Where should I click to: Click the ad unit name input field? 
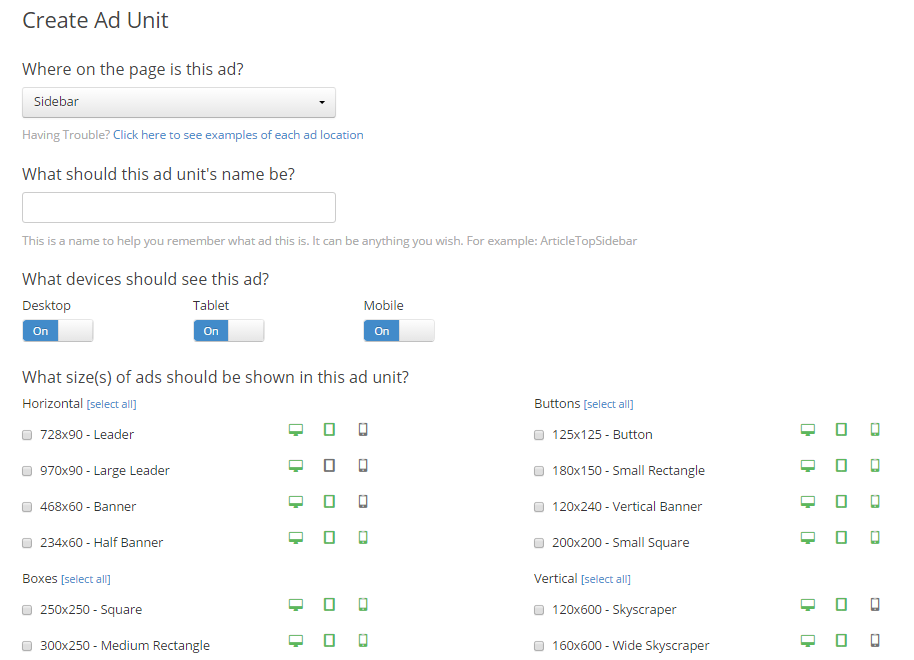[179, 208]
